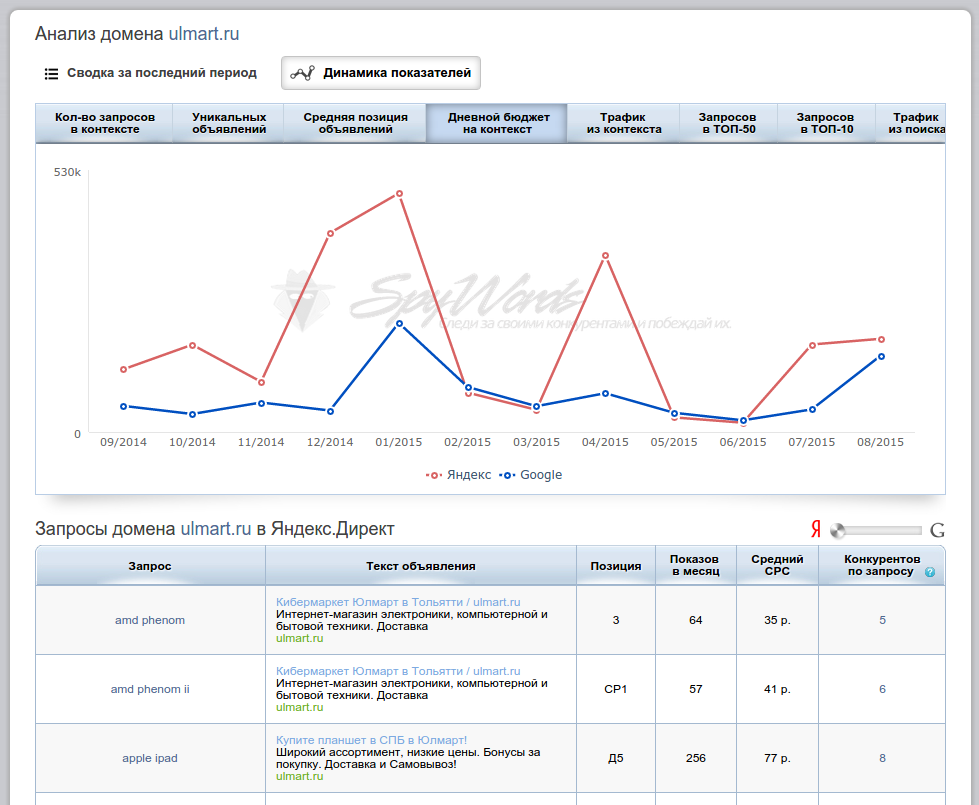Select the Средняя позиция объявлений tab
The height and width of the screenshot is (805, 979).
point(355,124)
